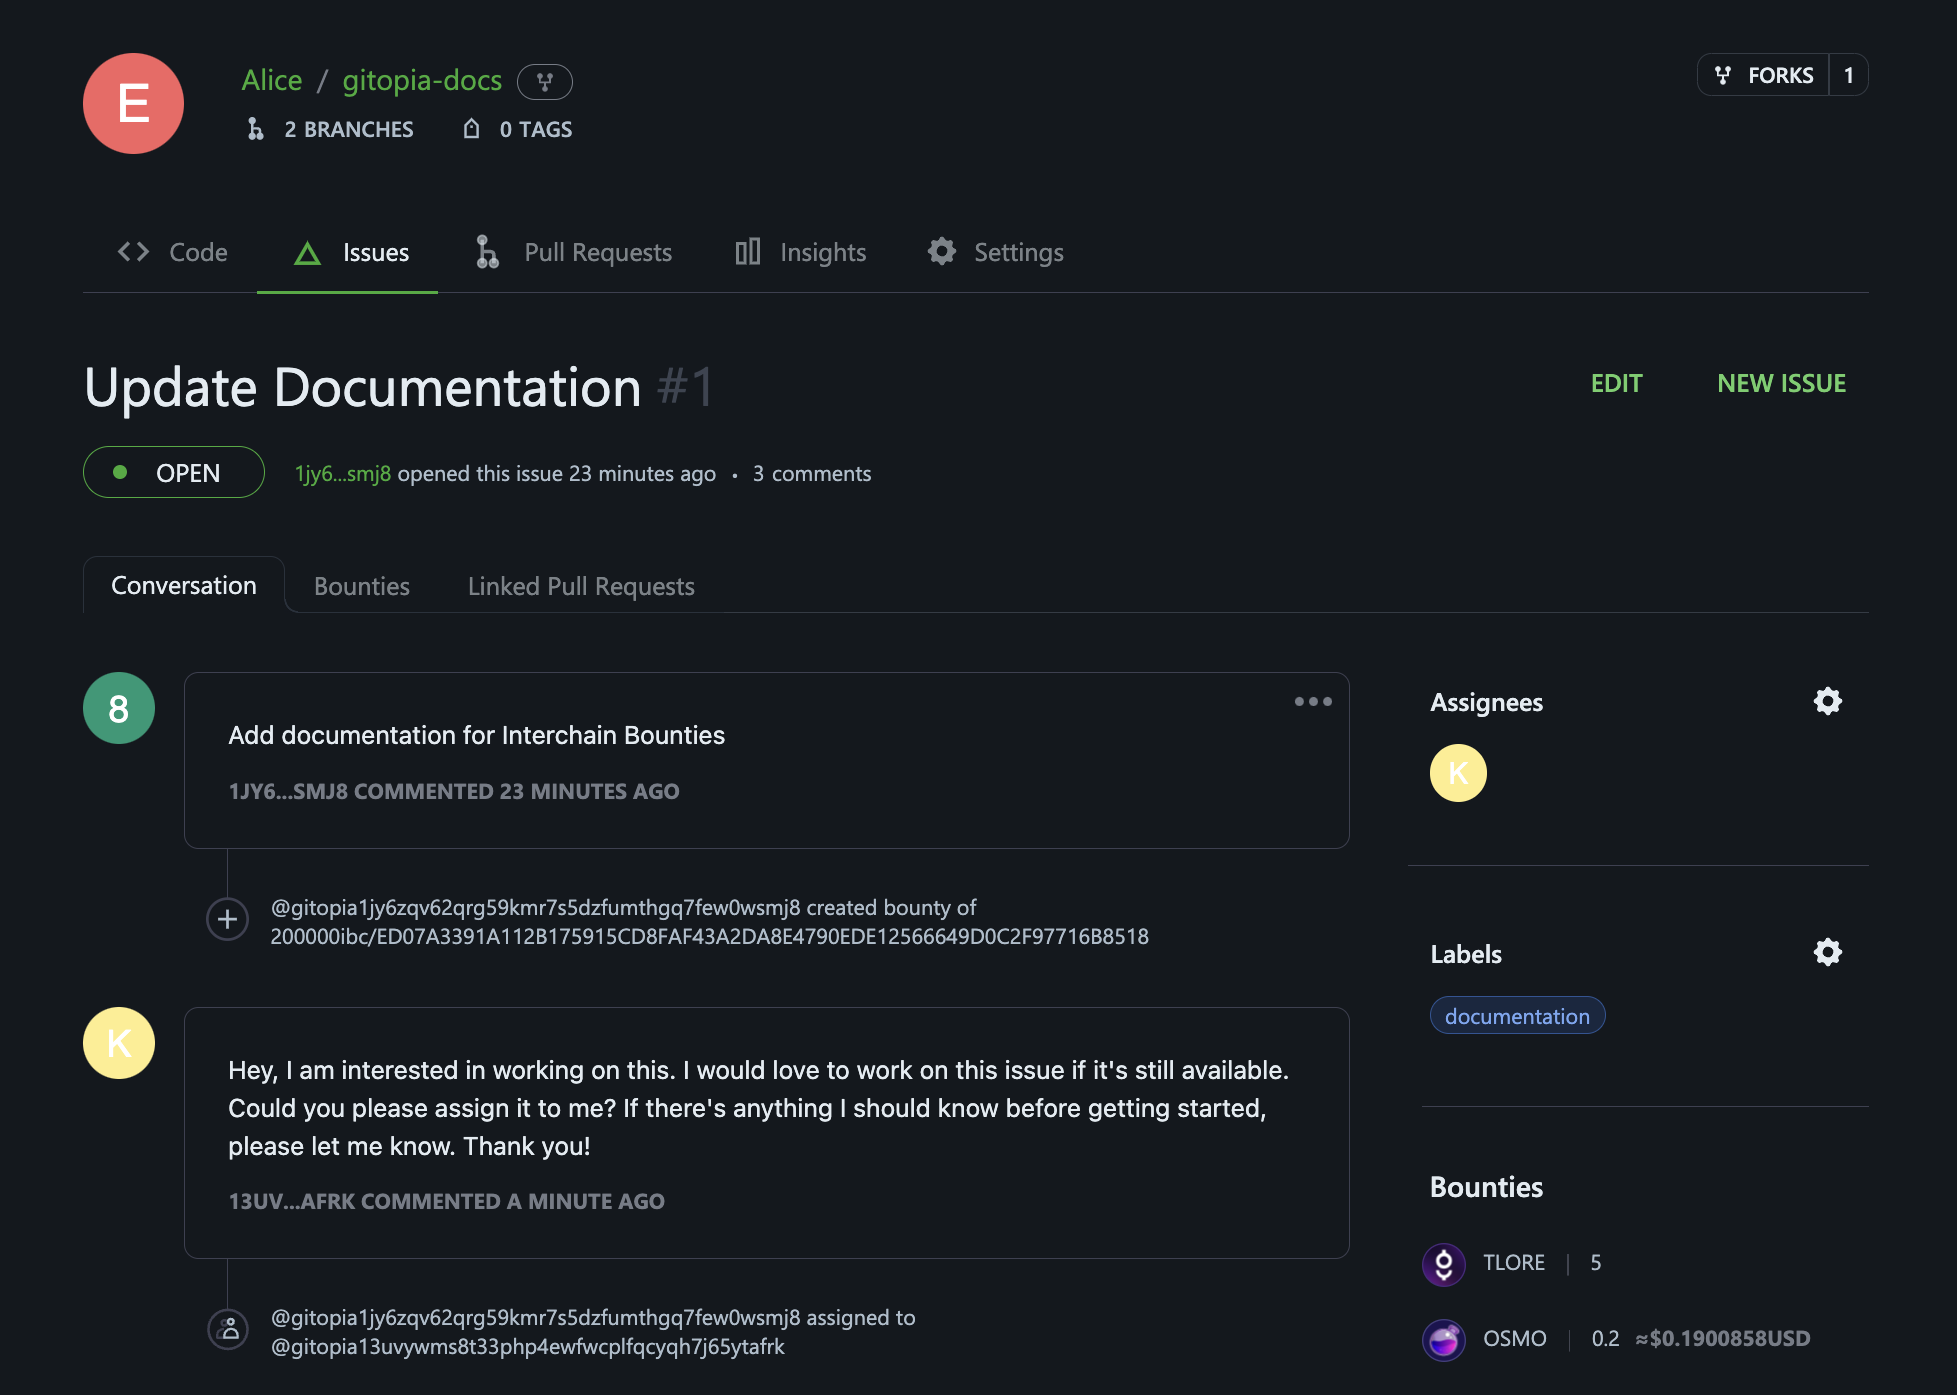1957x1395 pixels.
Task: Click the FORKS button
Action: [x=1764, y=75]
